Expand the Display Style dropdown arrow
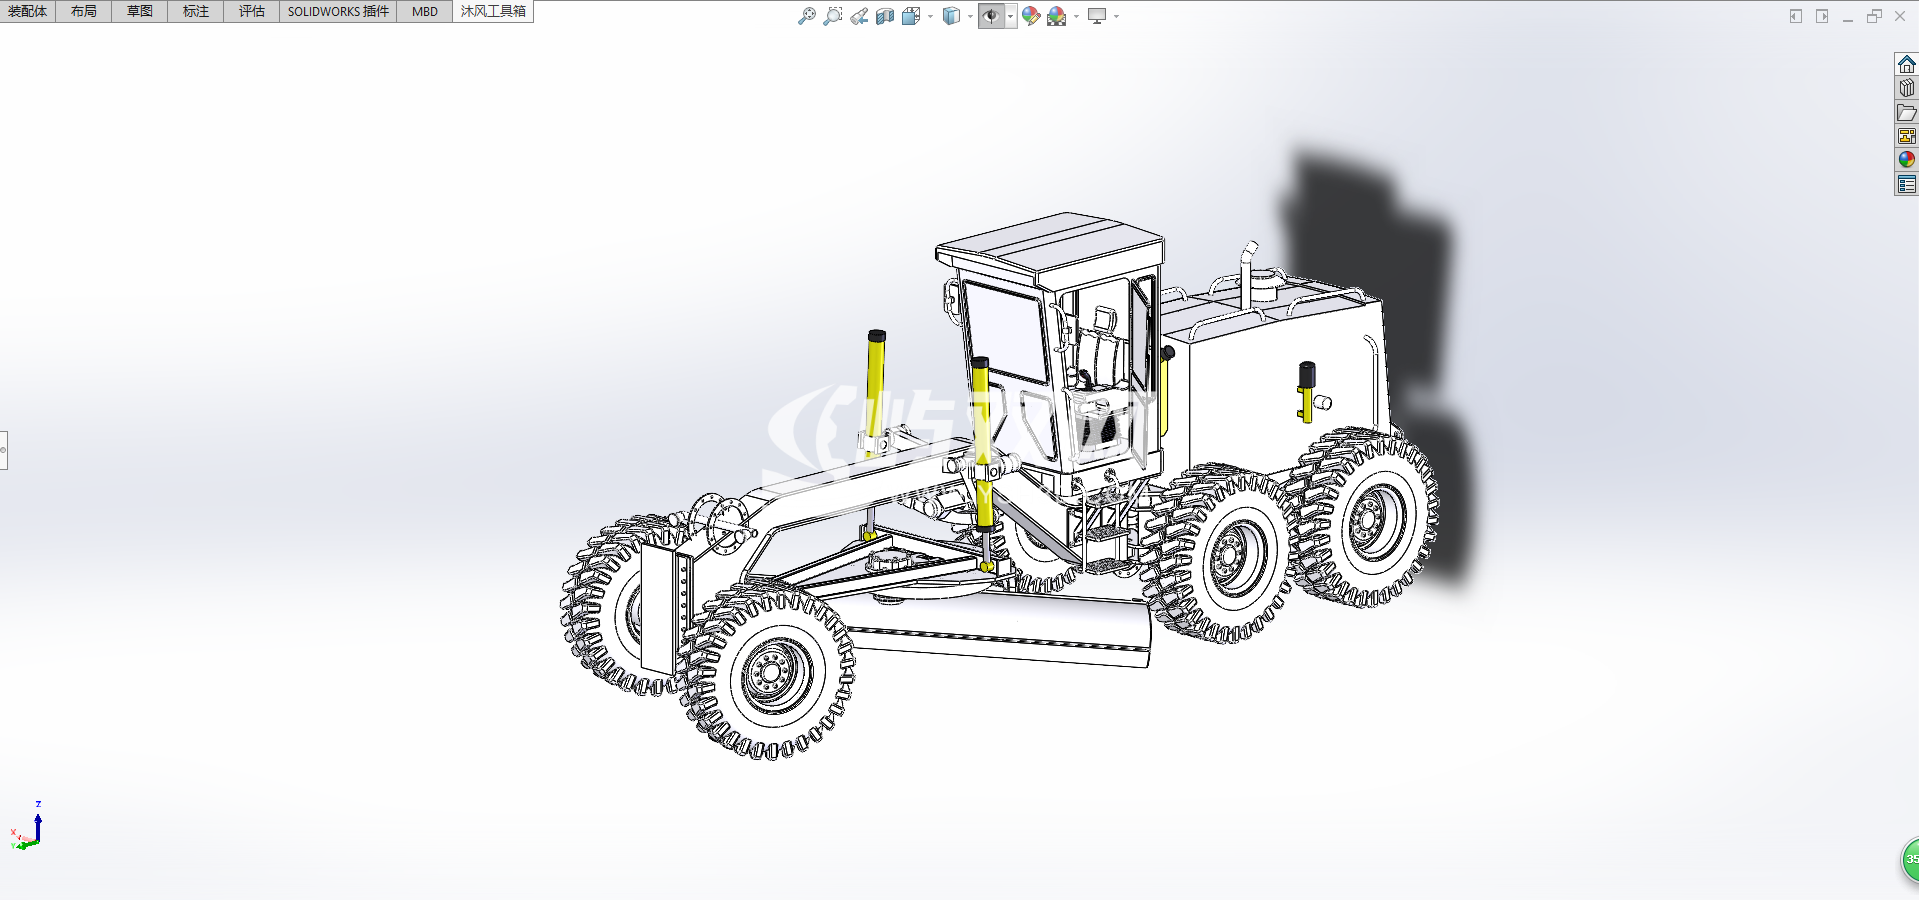The height and width of the screenshot is (900, 1919). [970, 16]
